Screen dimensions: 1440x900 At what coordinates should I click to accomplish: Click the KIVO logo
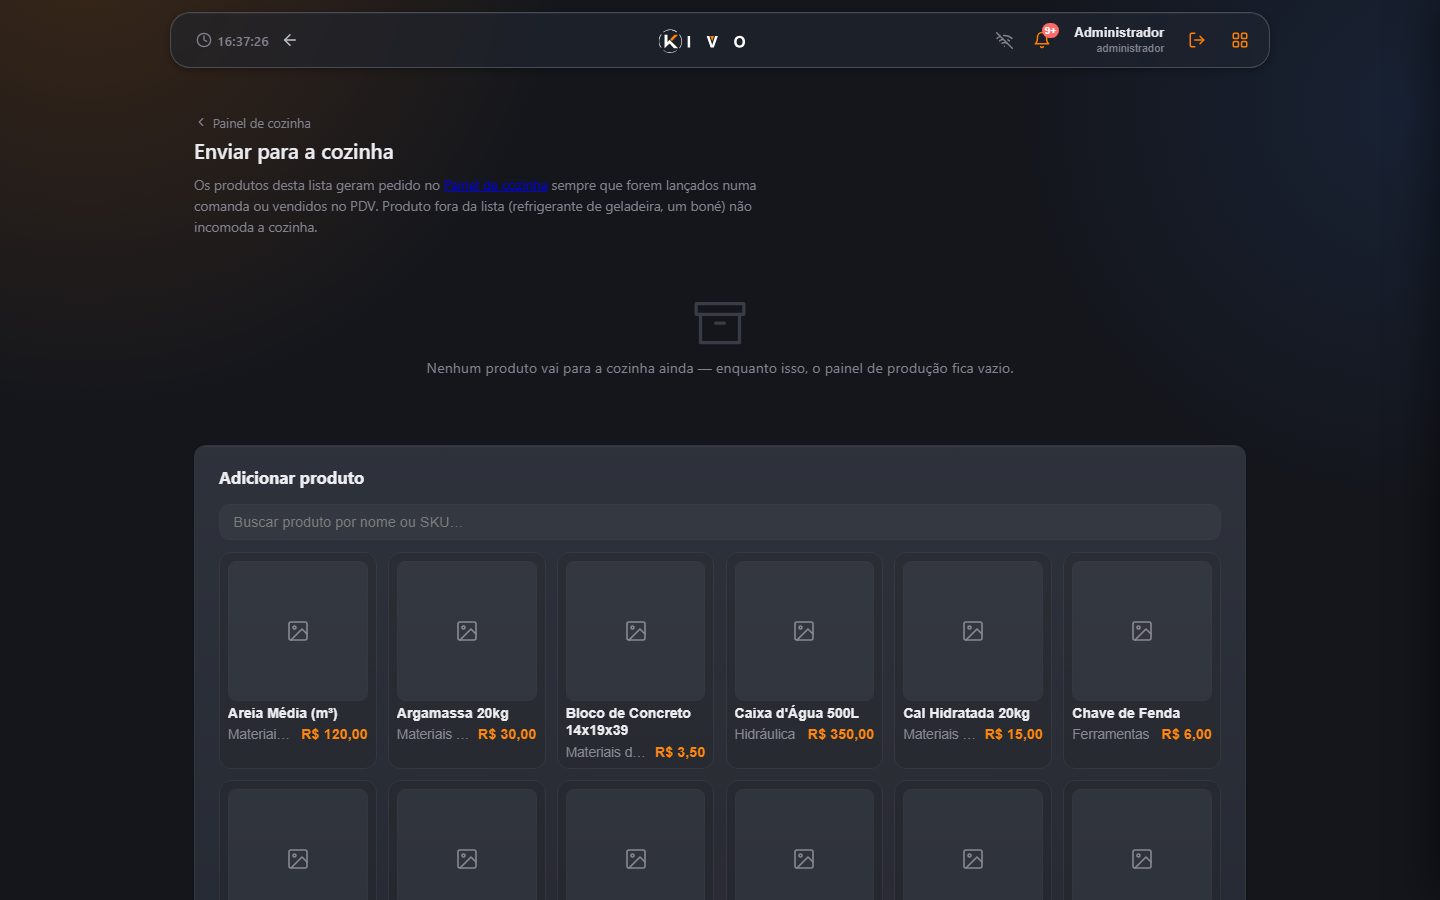[x=702, y=41]
